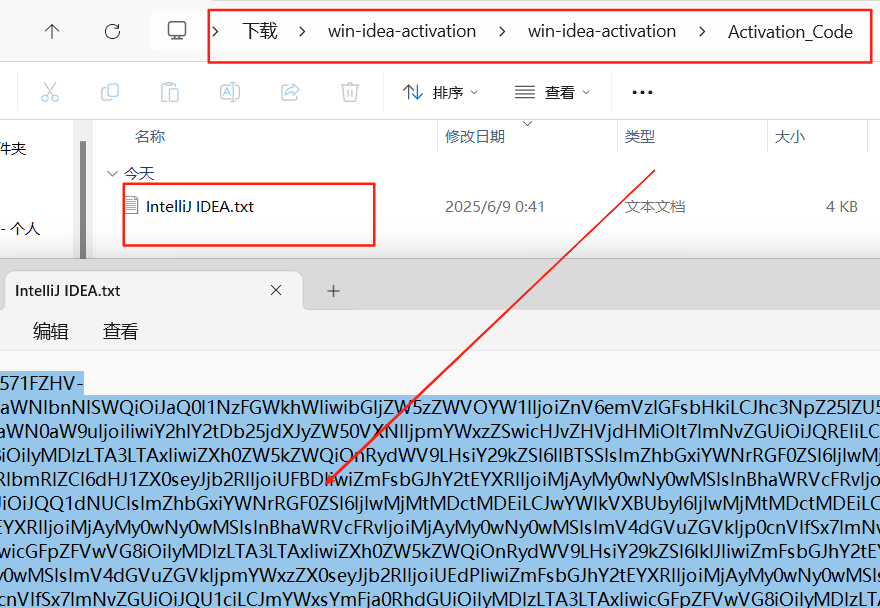The width and height of the screenshot is (880, 608).
Task: Click the 下载 breadcrumb segment
Action: pos(260,31)
